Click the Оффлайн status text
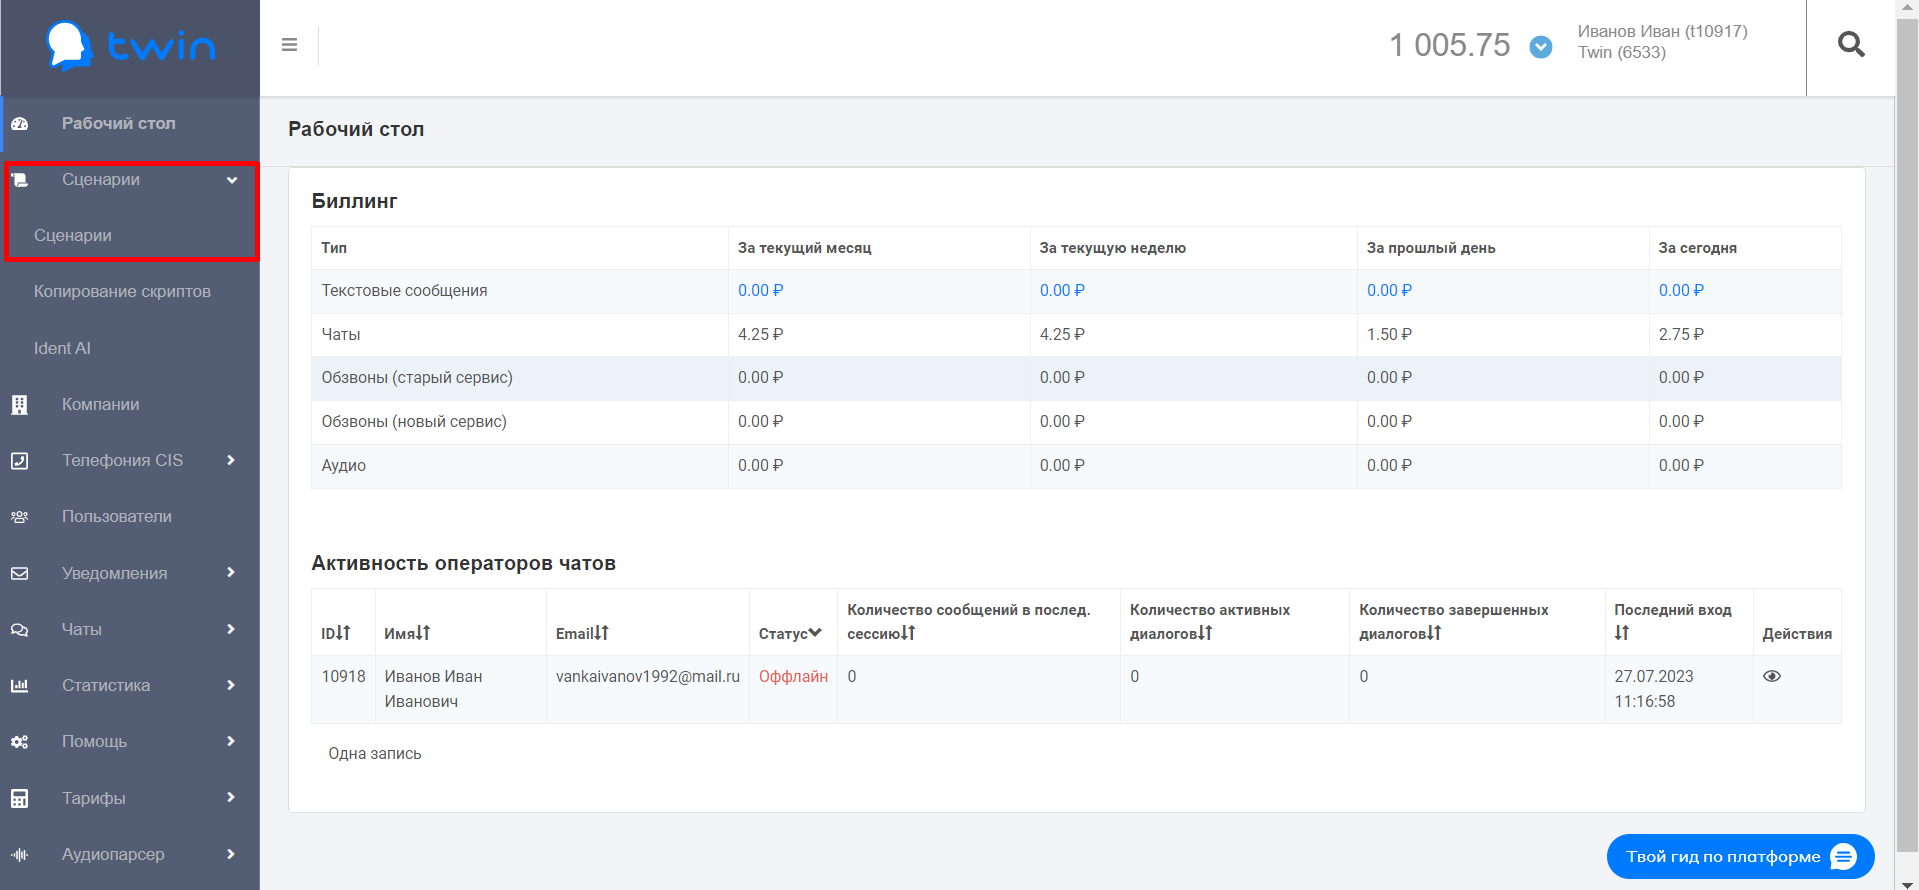 click(793, 677)
